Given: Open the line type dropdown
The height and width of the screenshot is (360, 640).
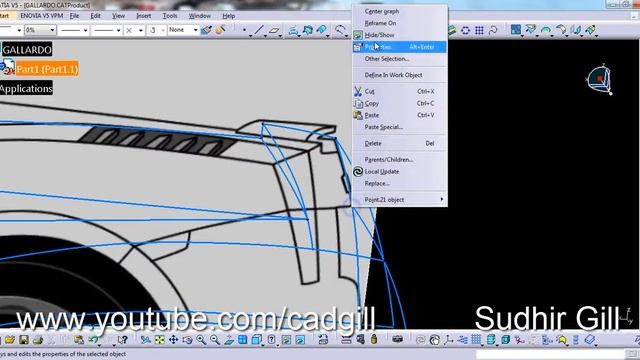Looking at the screenshot, I should 118,30.
